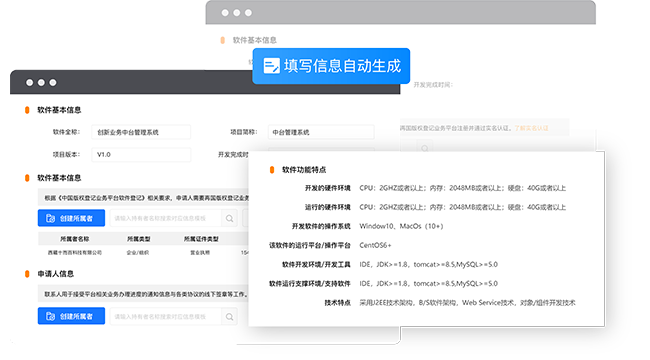Click the first dot in dark window title bar

point(29,83)
